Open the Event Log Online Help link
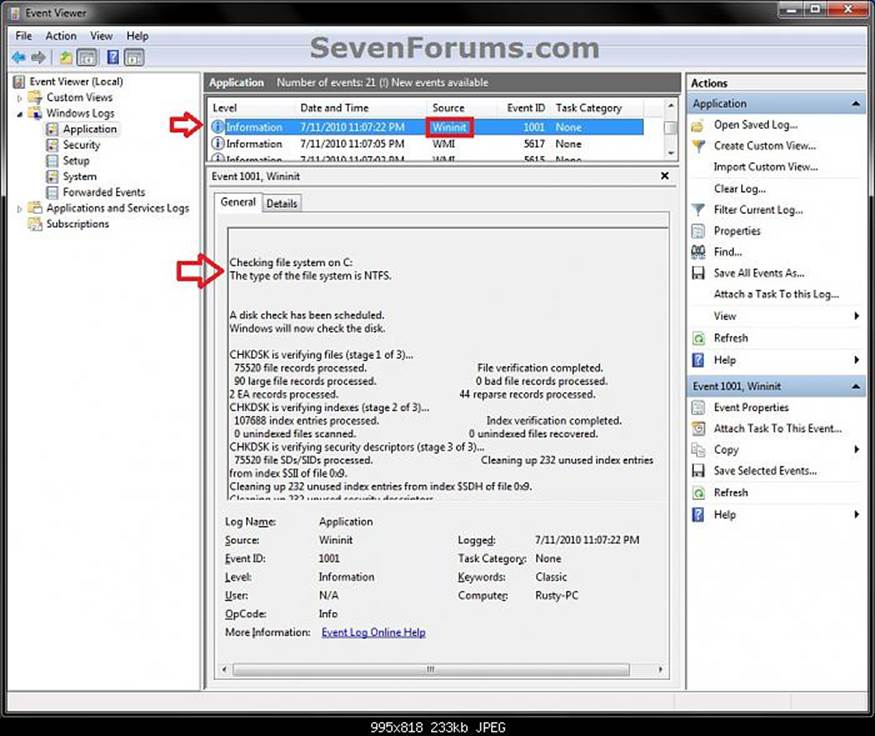 373,632
